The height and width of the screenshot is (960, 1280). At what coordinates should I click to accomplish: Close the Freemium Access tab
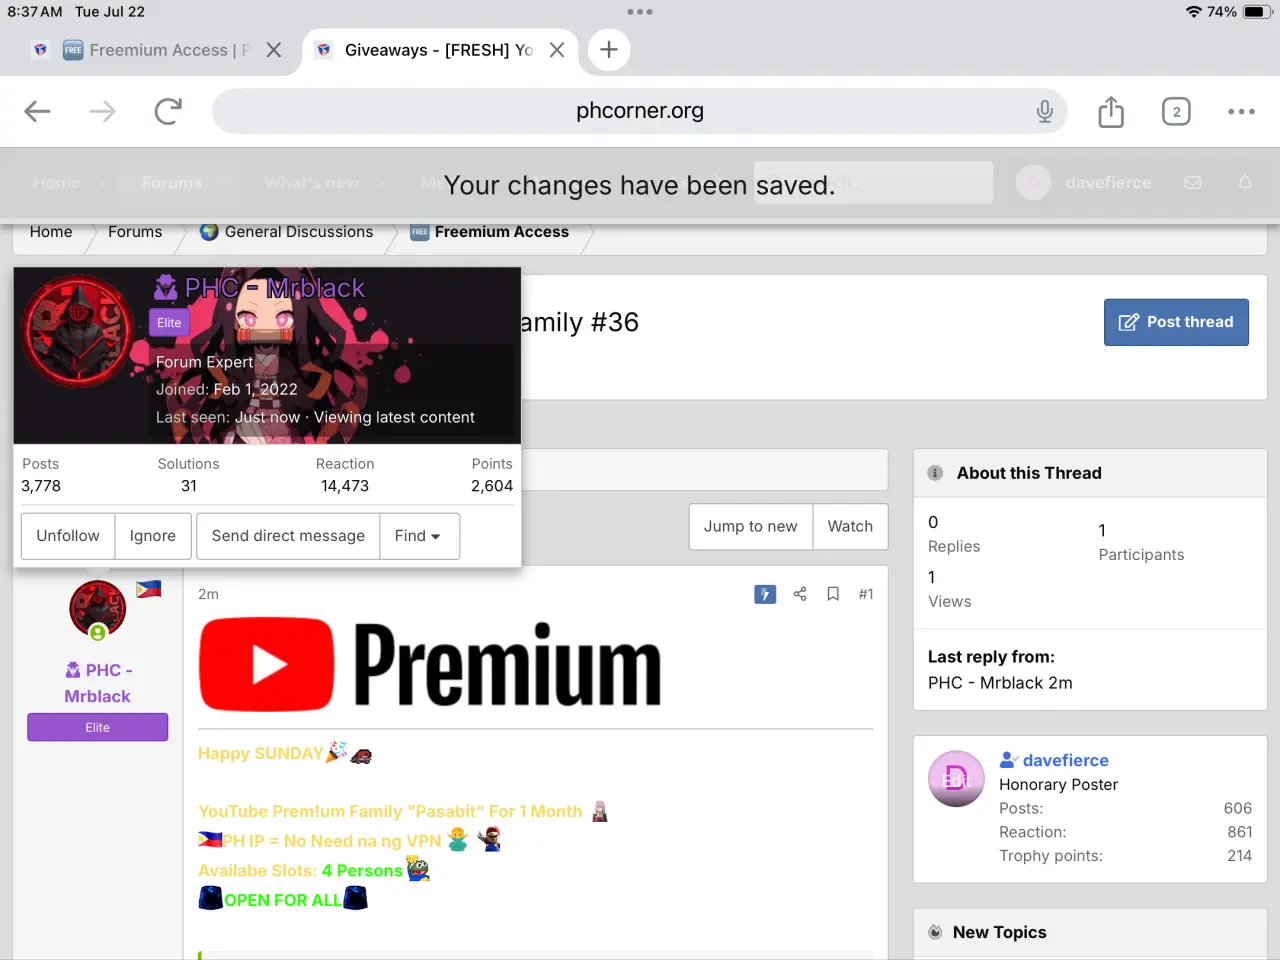pos(274,50)
